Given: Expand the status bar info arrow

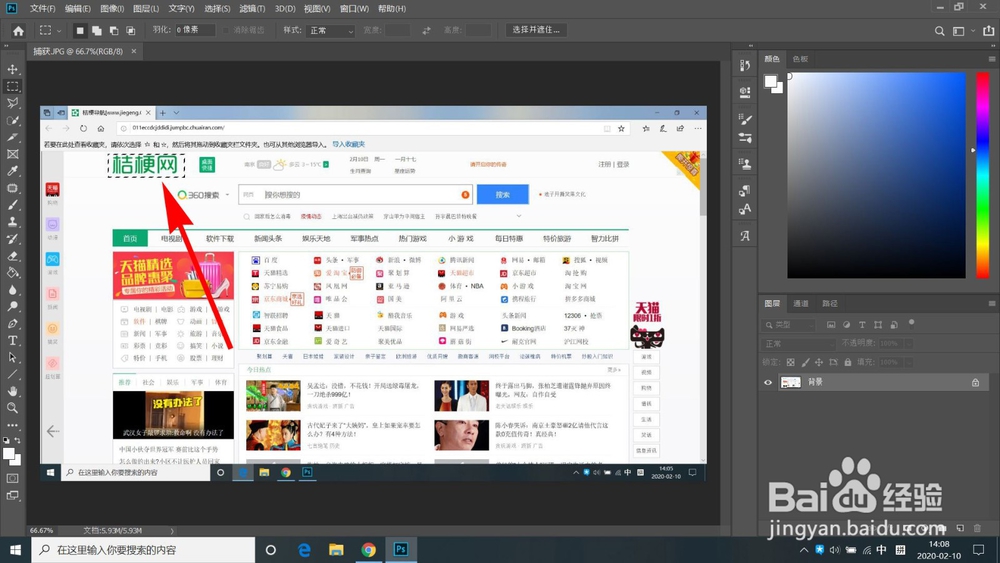Looking at the screenshot, I should pos(172,530).
